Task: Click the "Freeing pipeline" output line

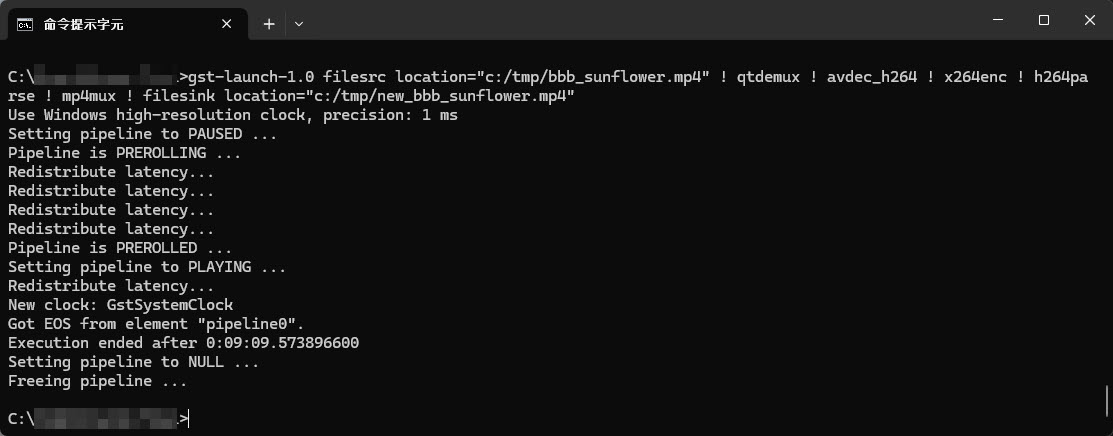Action: (97, 381)
